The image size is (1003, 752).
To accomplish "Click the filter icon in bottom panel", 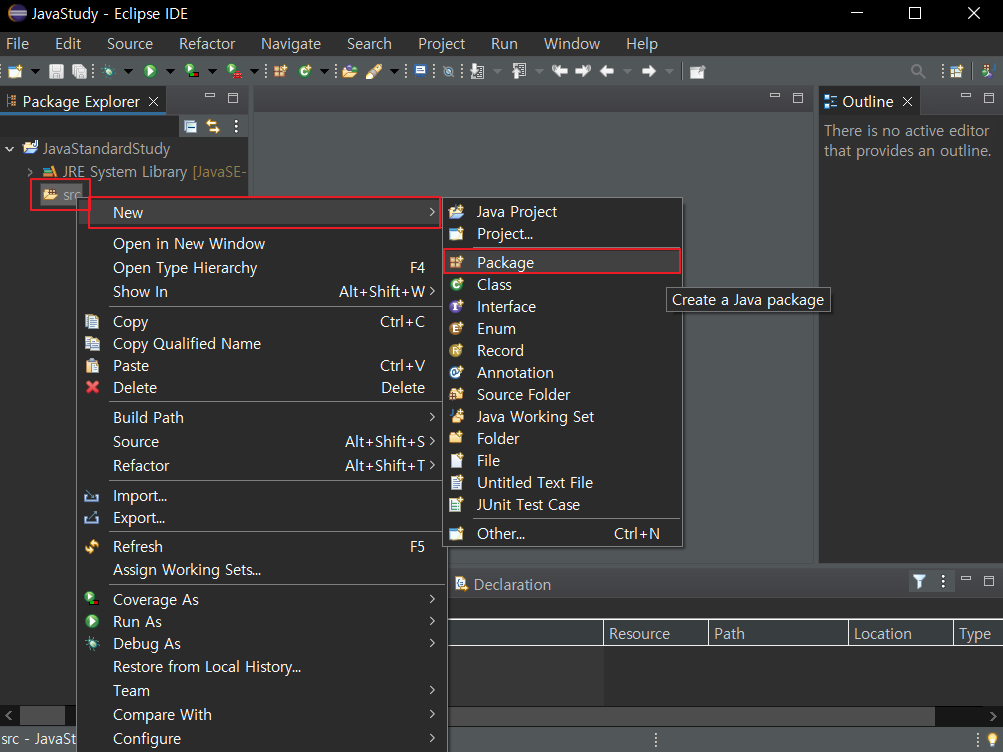I will [919, 581].
